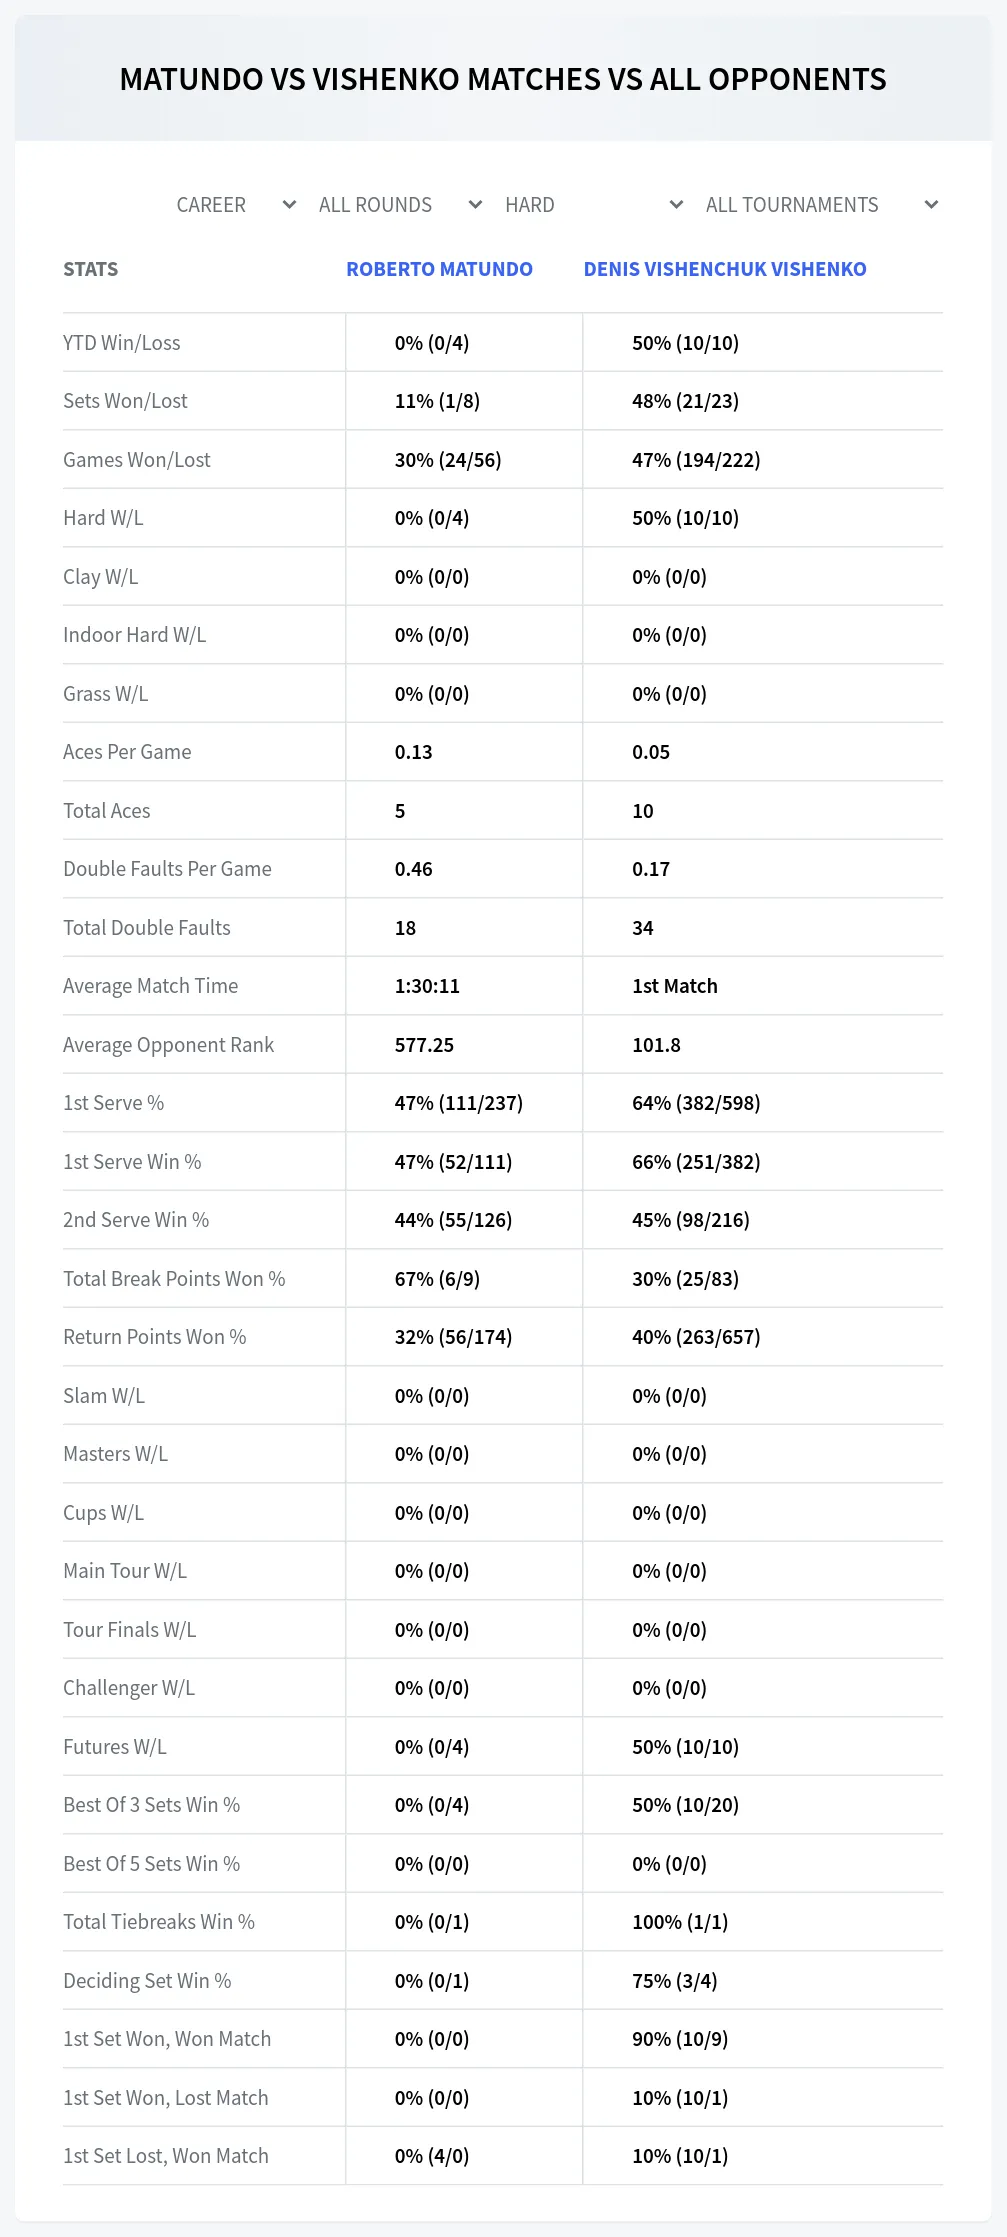
Task: Click the Deciding Set Win % label
Action: (147, 1981)
